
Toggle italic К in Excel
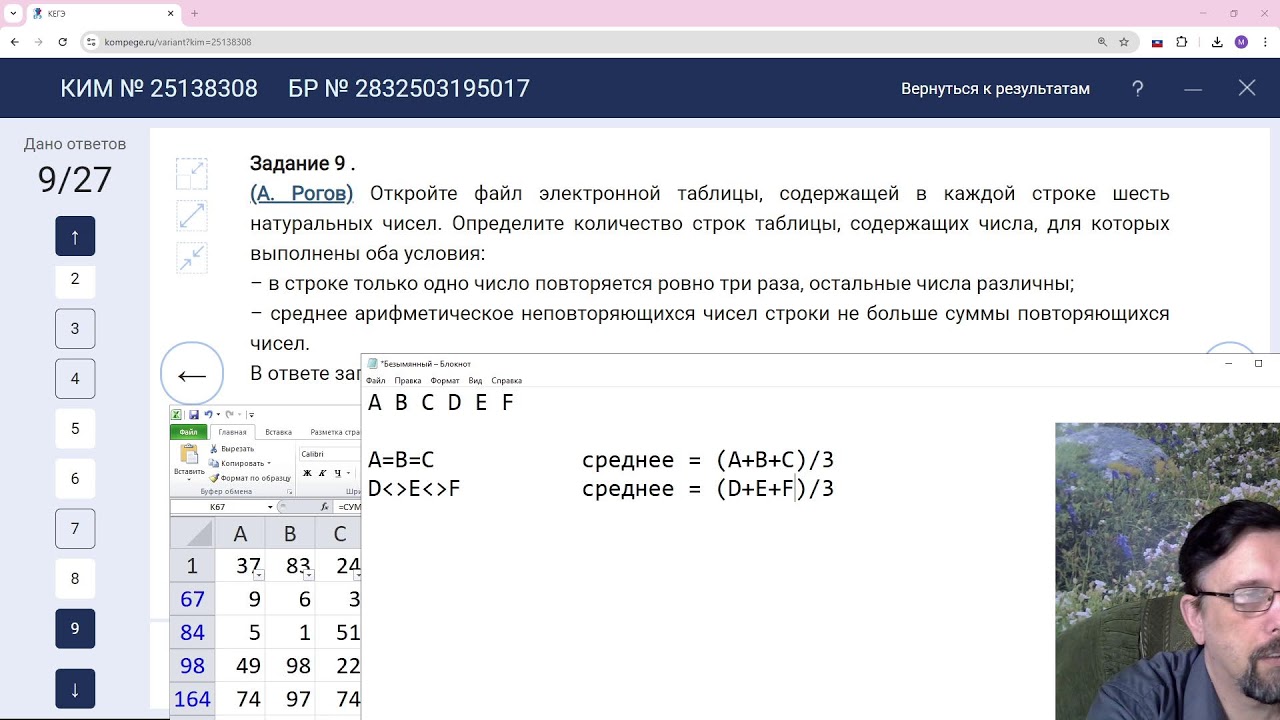[322, 473]
